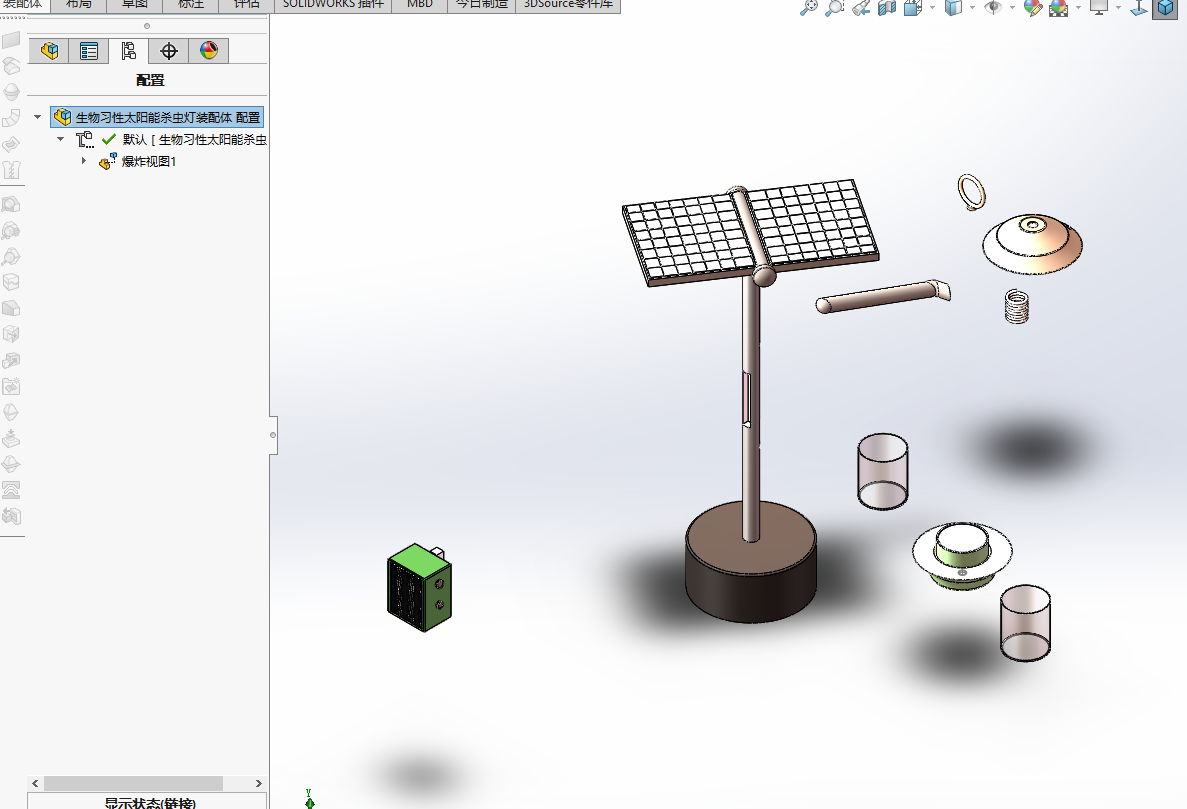Open the Display Style dropdown arrow
This screenshot has height=809, width=1187.
click(972, 8)
